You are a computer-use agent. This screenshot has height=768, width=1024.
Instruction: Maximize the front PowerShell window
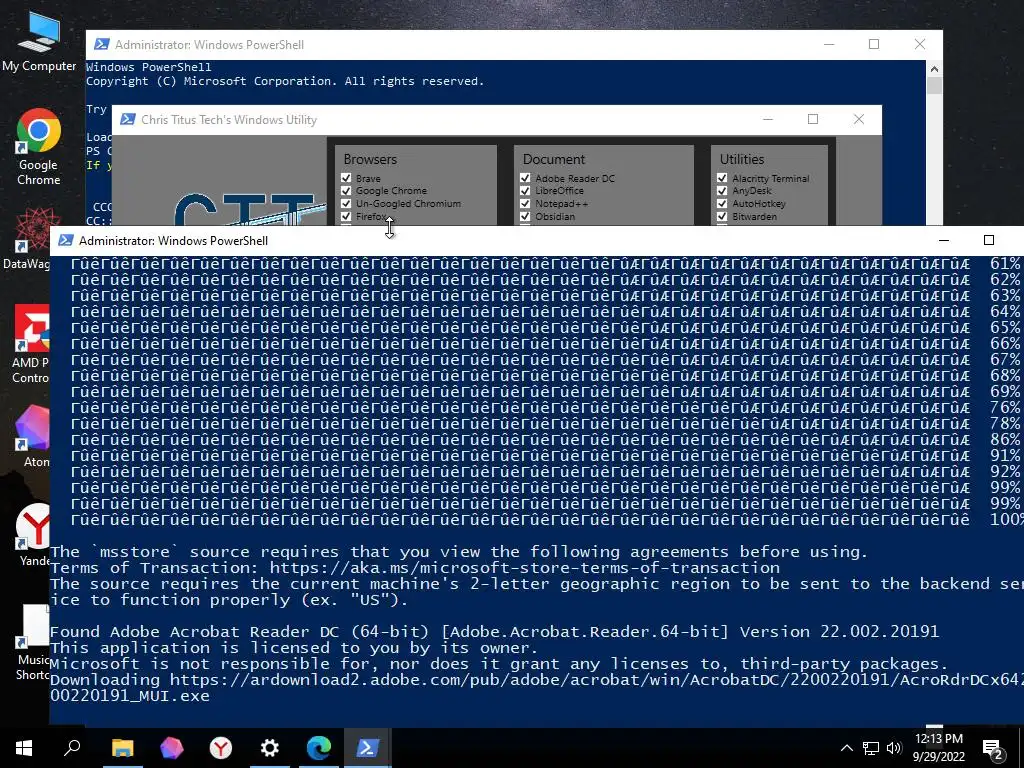point(989,240)
